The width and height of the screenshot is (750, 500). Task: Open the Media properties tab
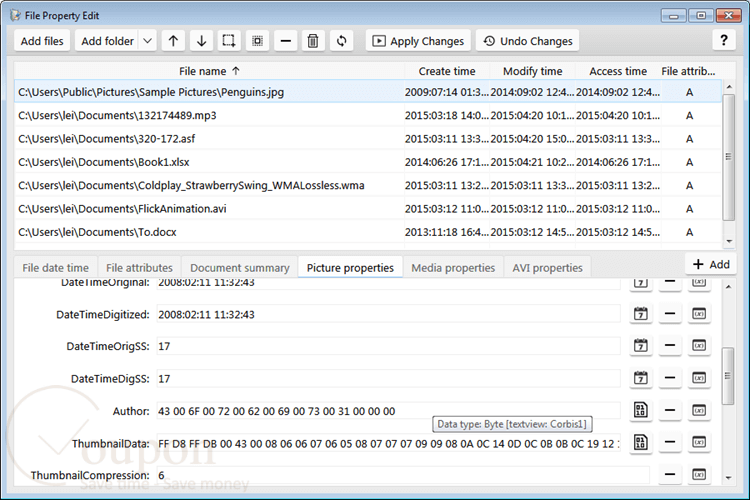tap(453, 267)
